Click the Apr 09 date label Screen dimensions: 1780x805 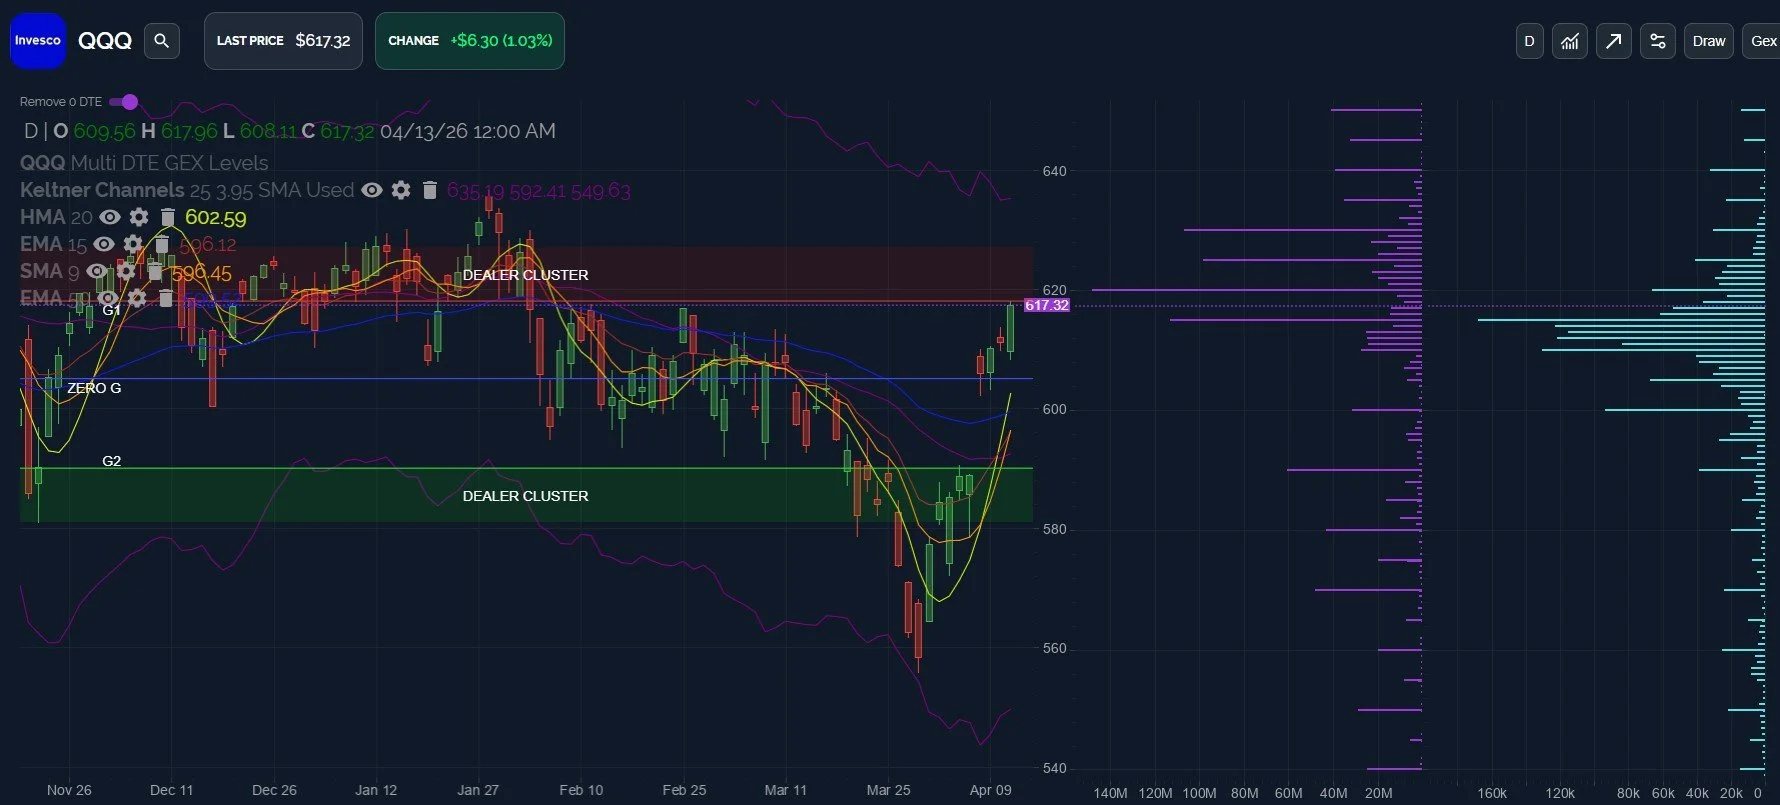click(990, 790)
